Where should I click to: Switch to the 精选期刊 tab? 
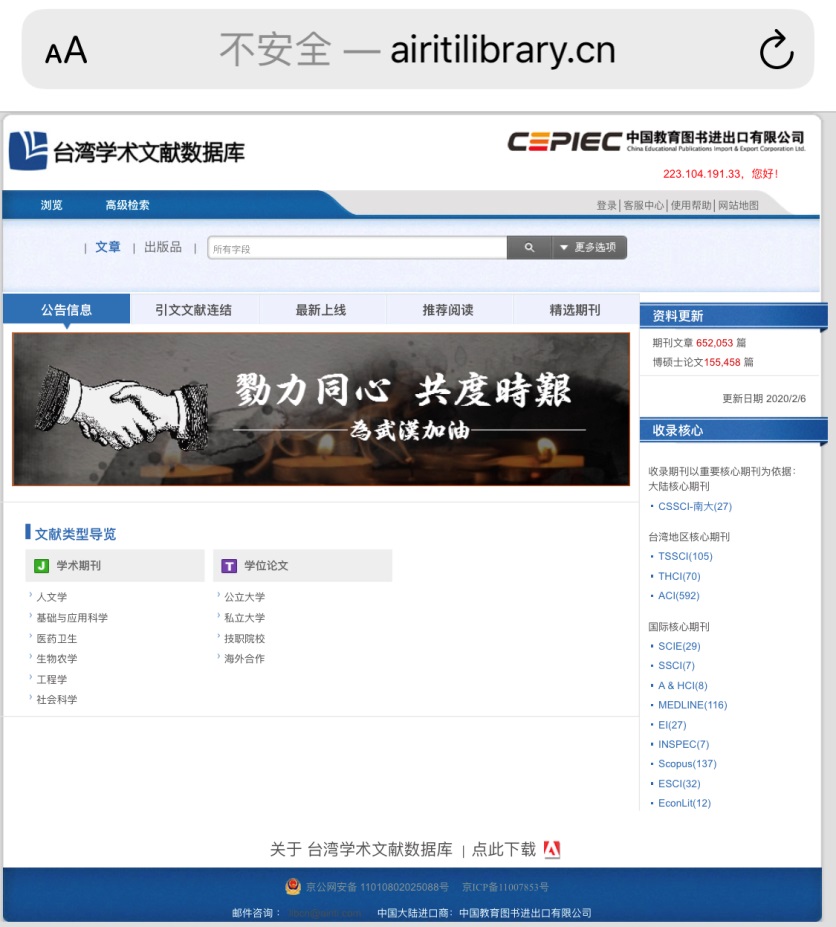[x=575, y=309]
